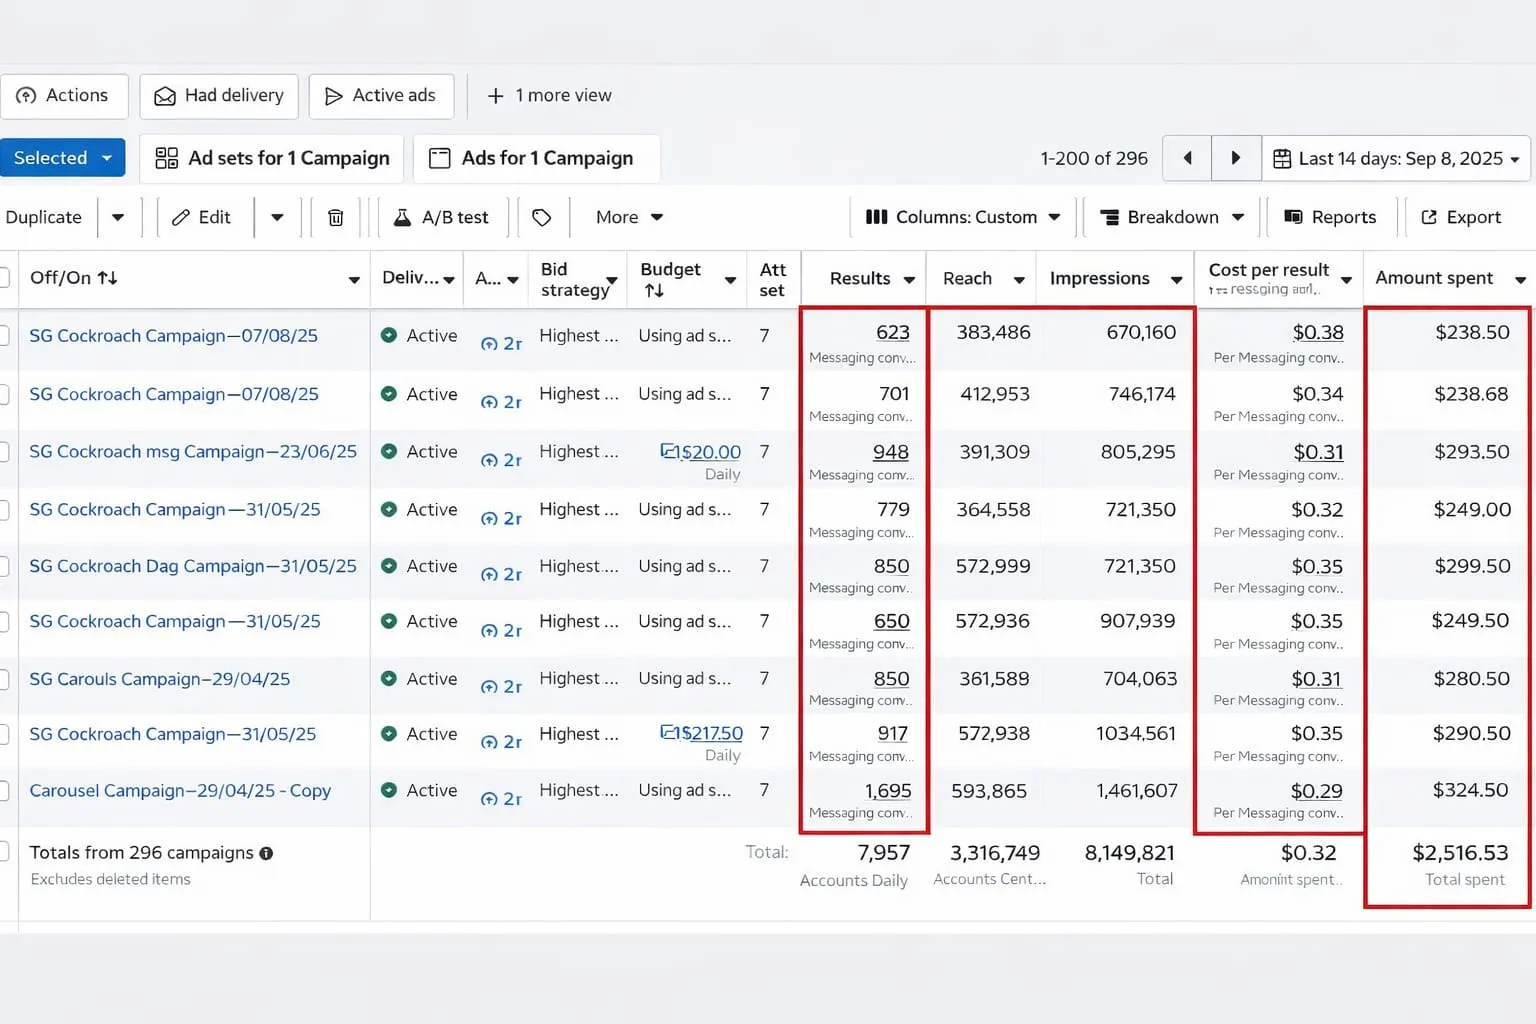This screenshot has width=1536, height=1024.
Task: Start an A/B test
Action: pyautogui.click(x=441, y=217)
